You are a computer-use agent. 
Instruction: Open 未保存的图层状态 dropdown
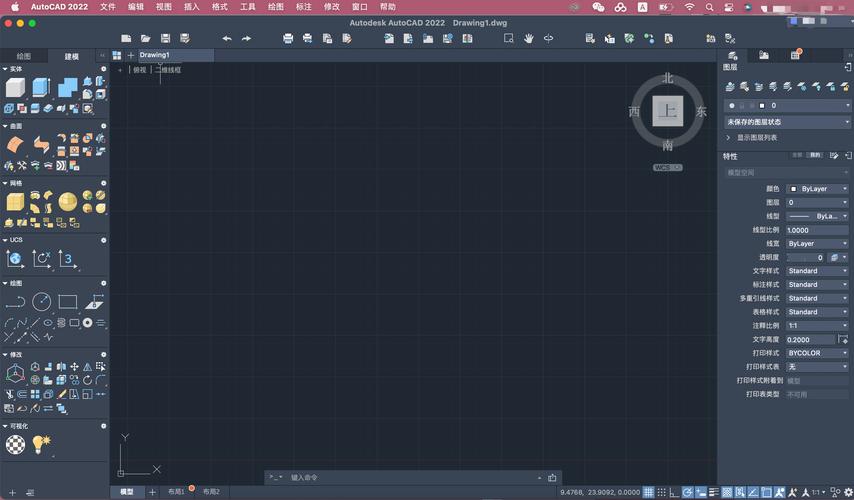pyautogui.click(x=787, y=122)
